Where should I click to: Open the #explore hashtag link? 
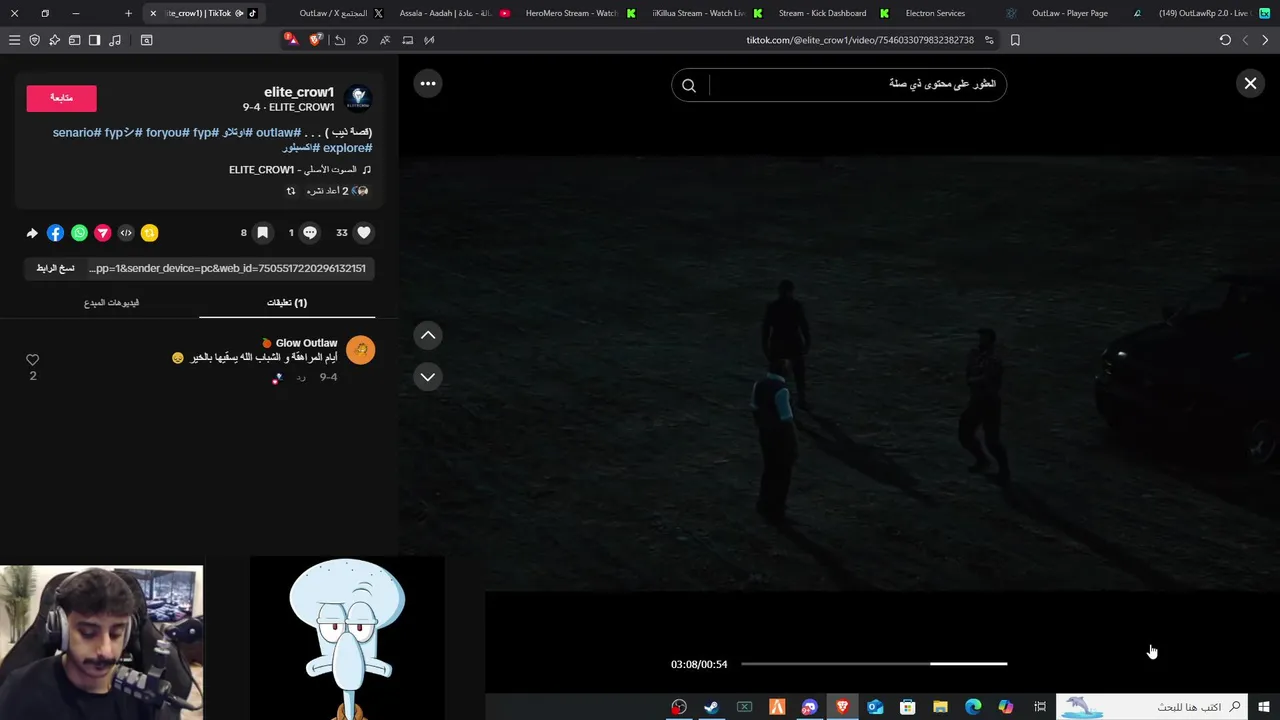(347, 148)
